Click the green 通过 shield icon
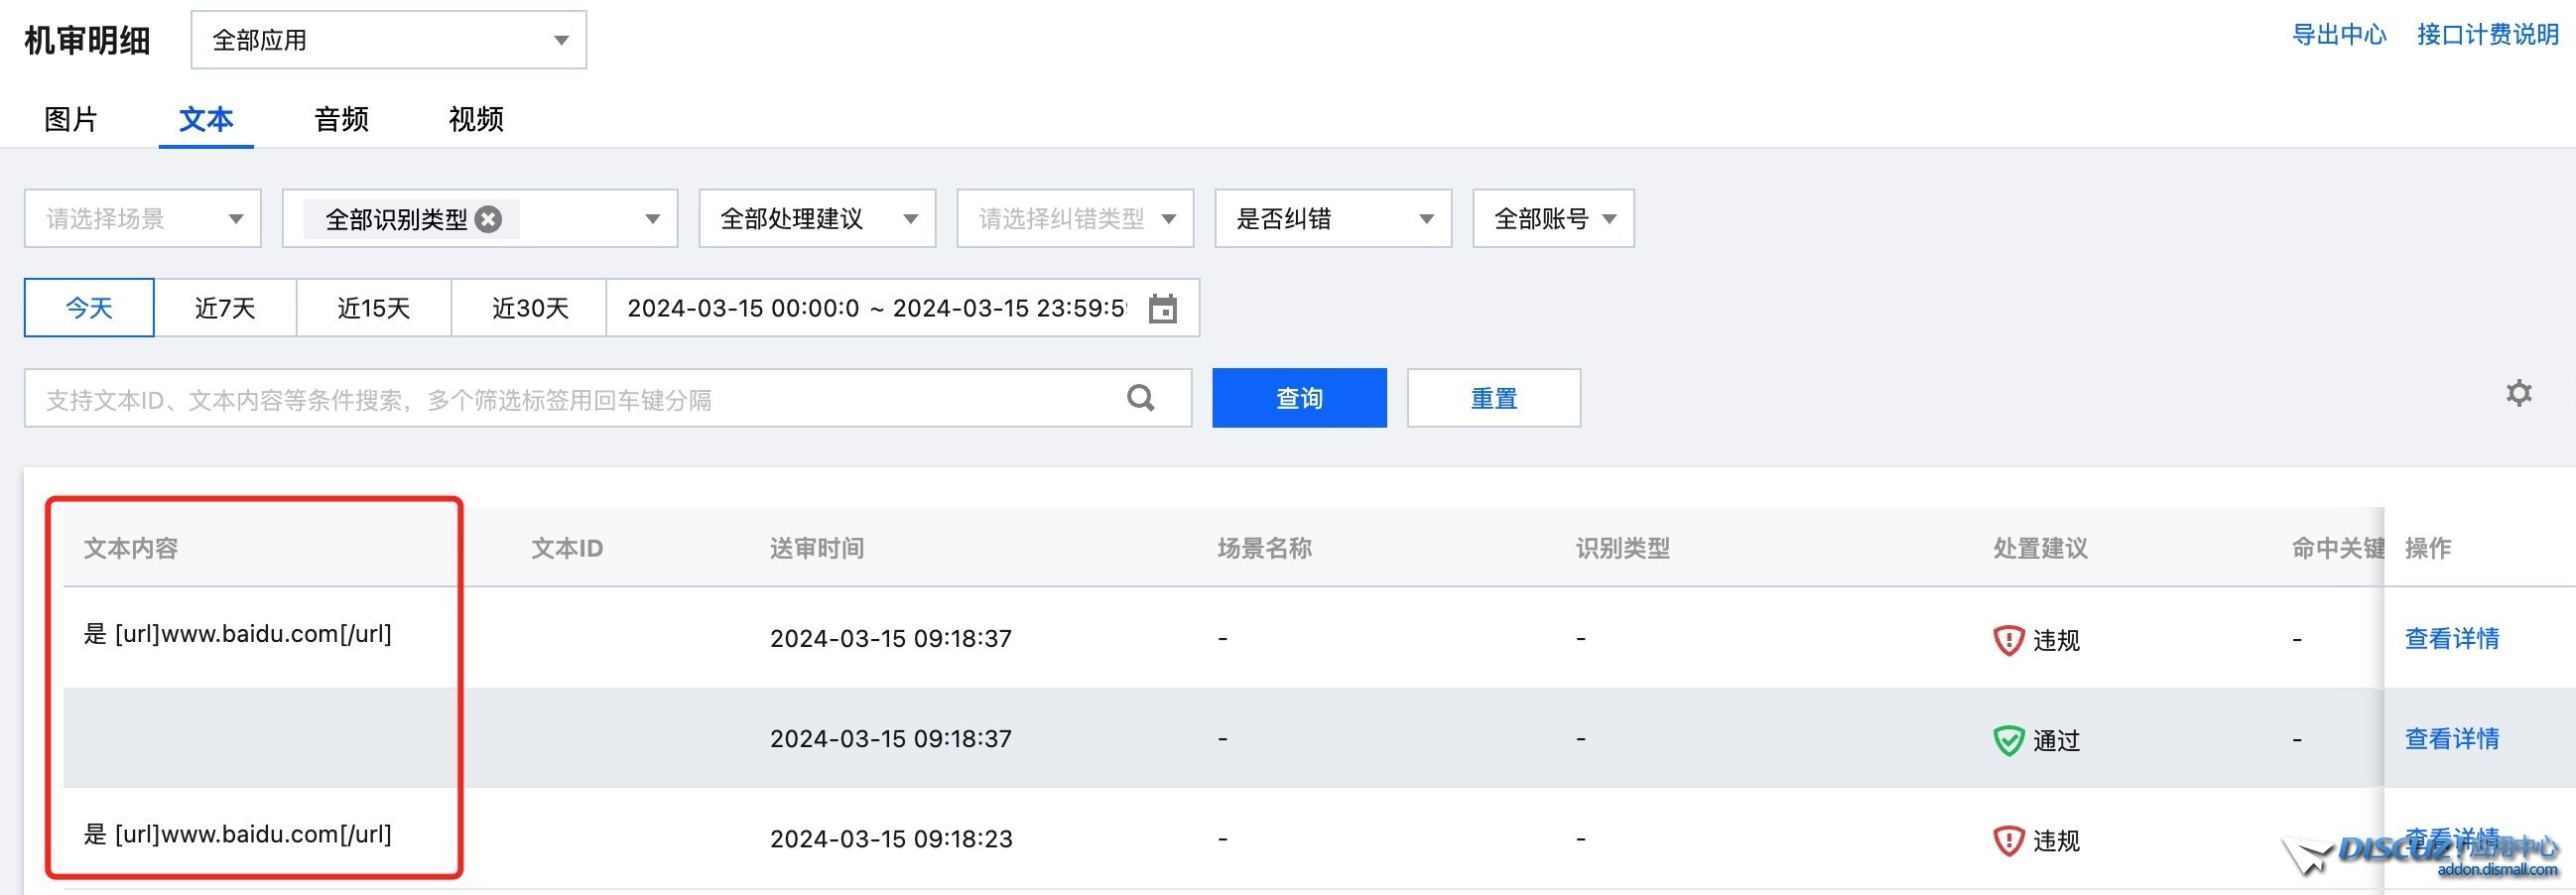This screenshot has width=2576, height=895. point(2008,738)
